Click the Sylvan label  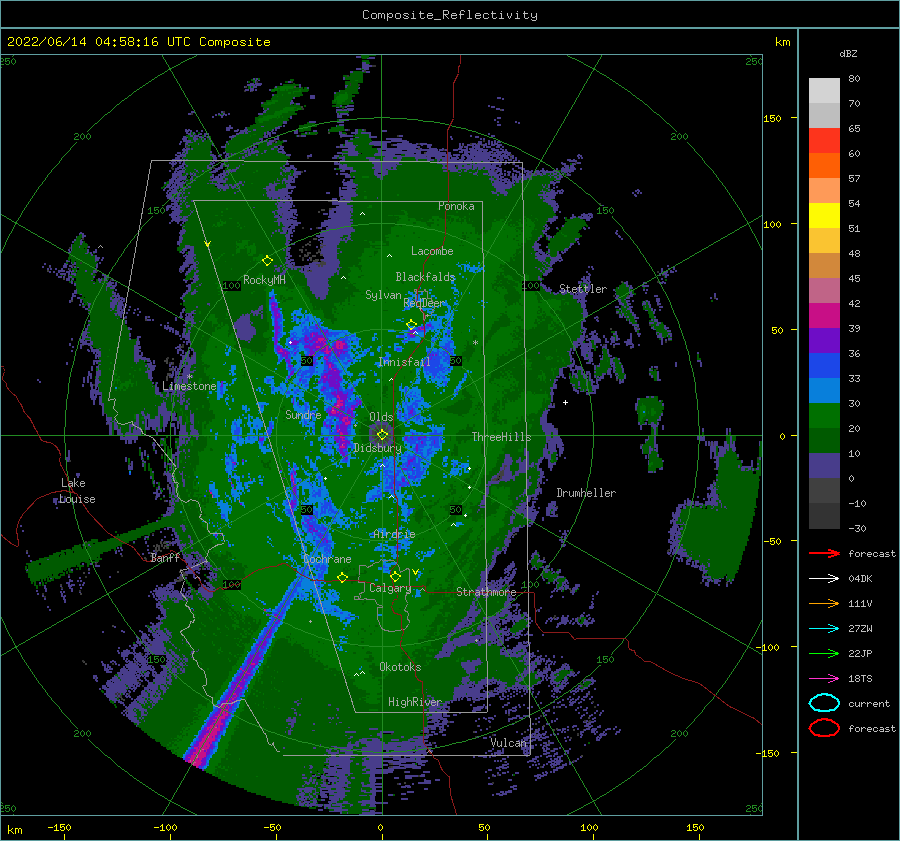[x=383, y=296]
